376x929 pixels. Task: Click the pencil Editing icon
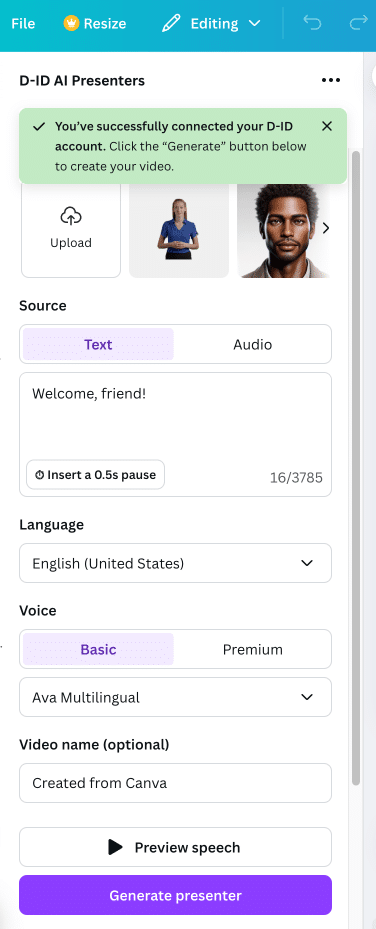(x=171, y=24)
